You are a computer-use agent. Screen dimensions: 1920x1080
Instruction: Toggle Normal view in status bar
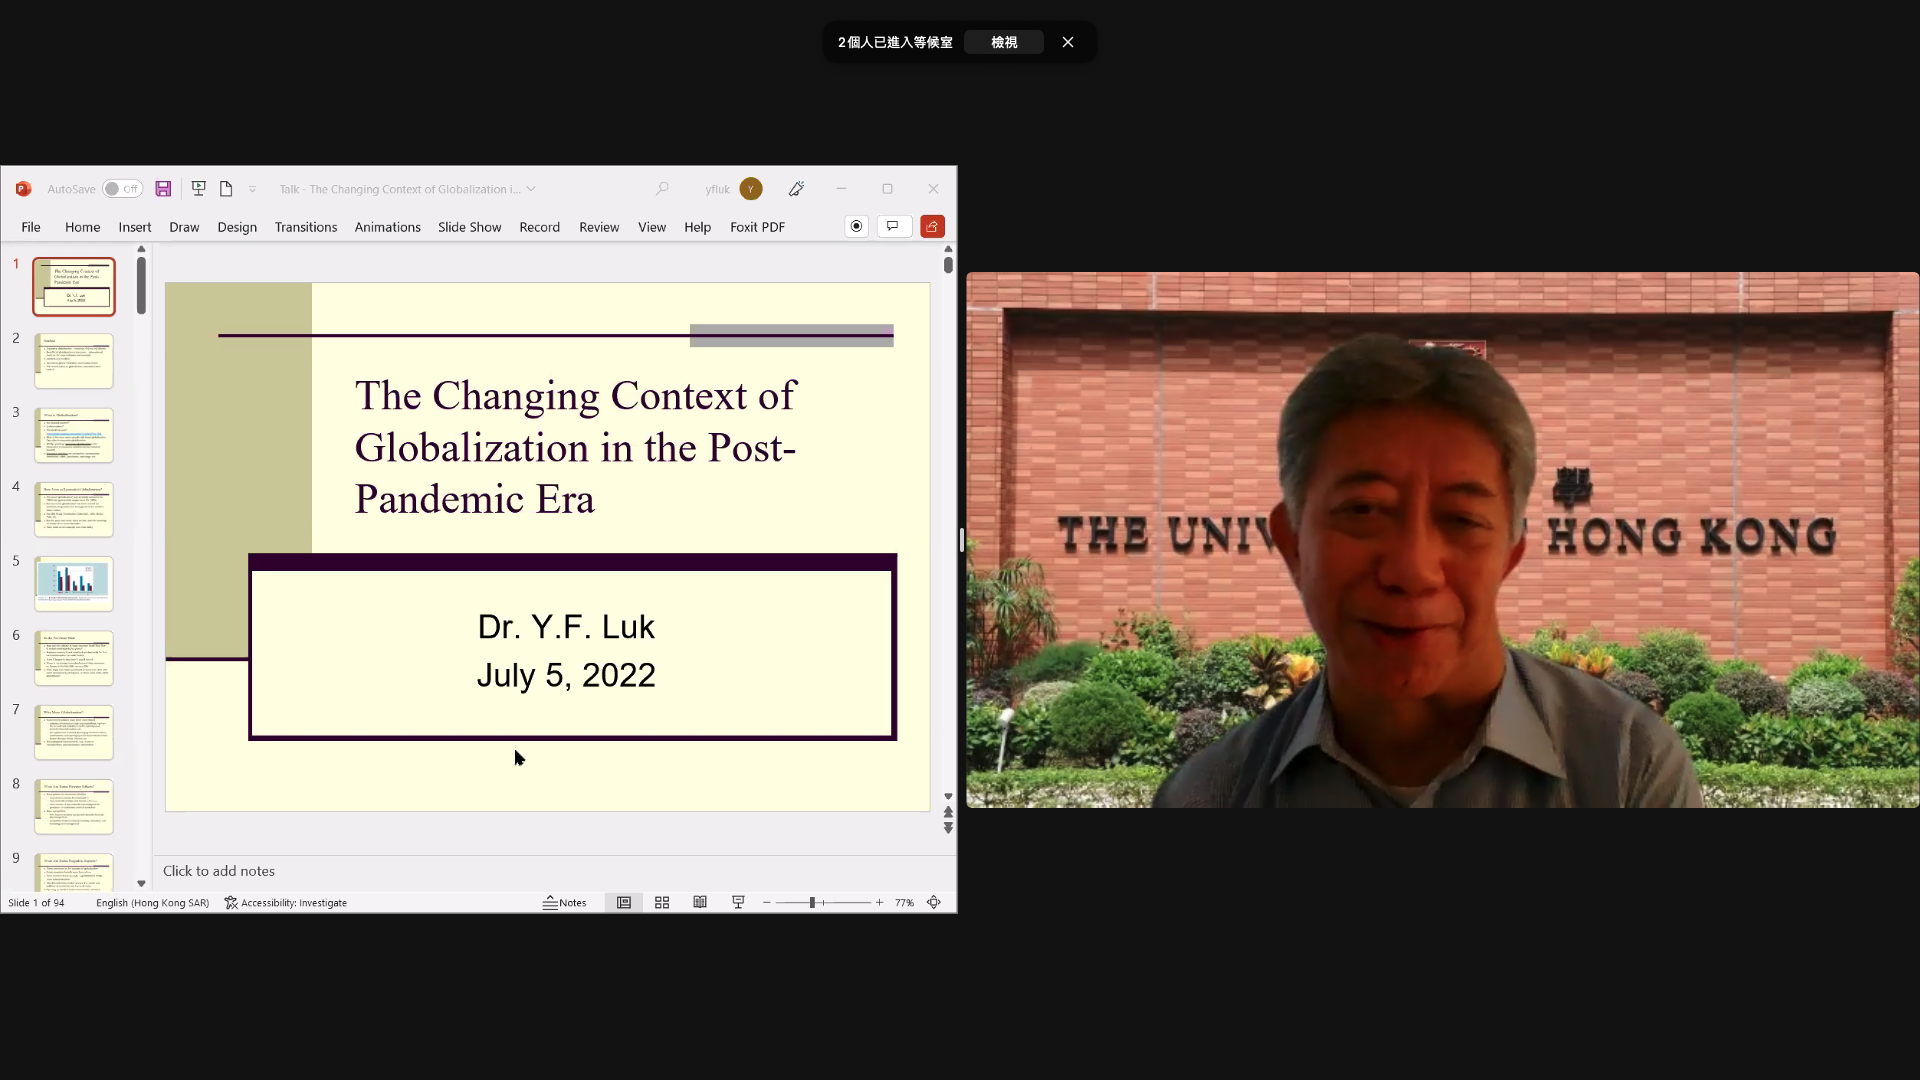(x=624, y=902)
